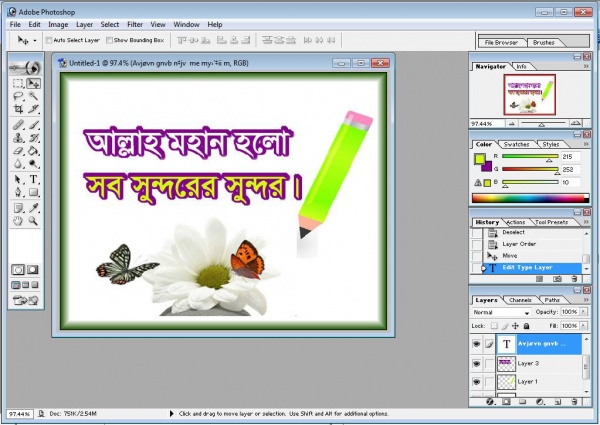
Task: Open the Filter menu
Action: [x=135, y=24]
